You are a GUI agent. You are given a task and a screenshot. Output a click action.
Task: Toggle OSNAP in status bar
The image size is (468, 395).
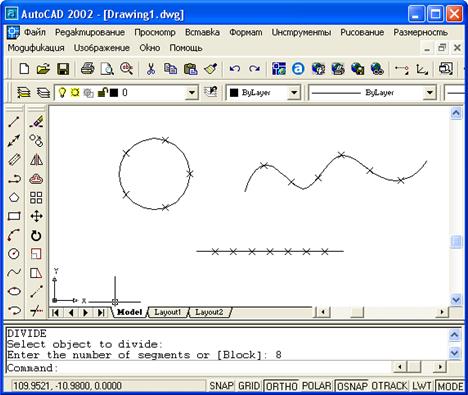coord(352,386)
